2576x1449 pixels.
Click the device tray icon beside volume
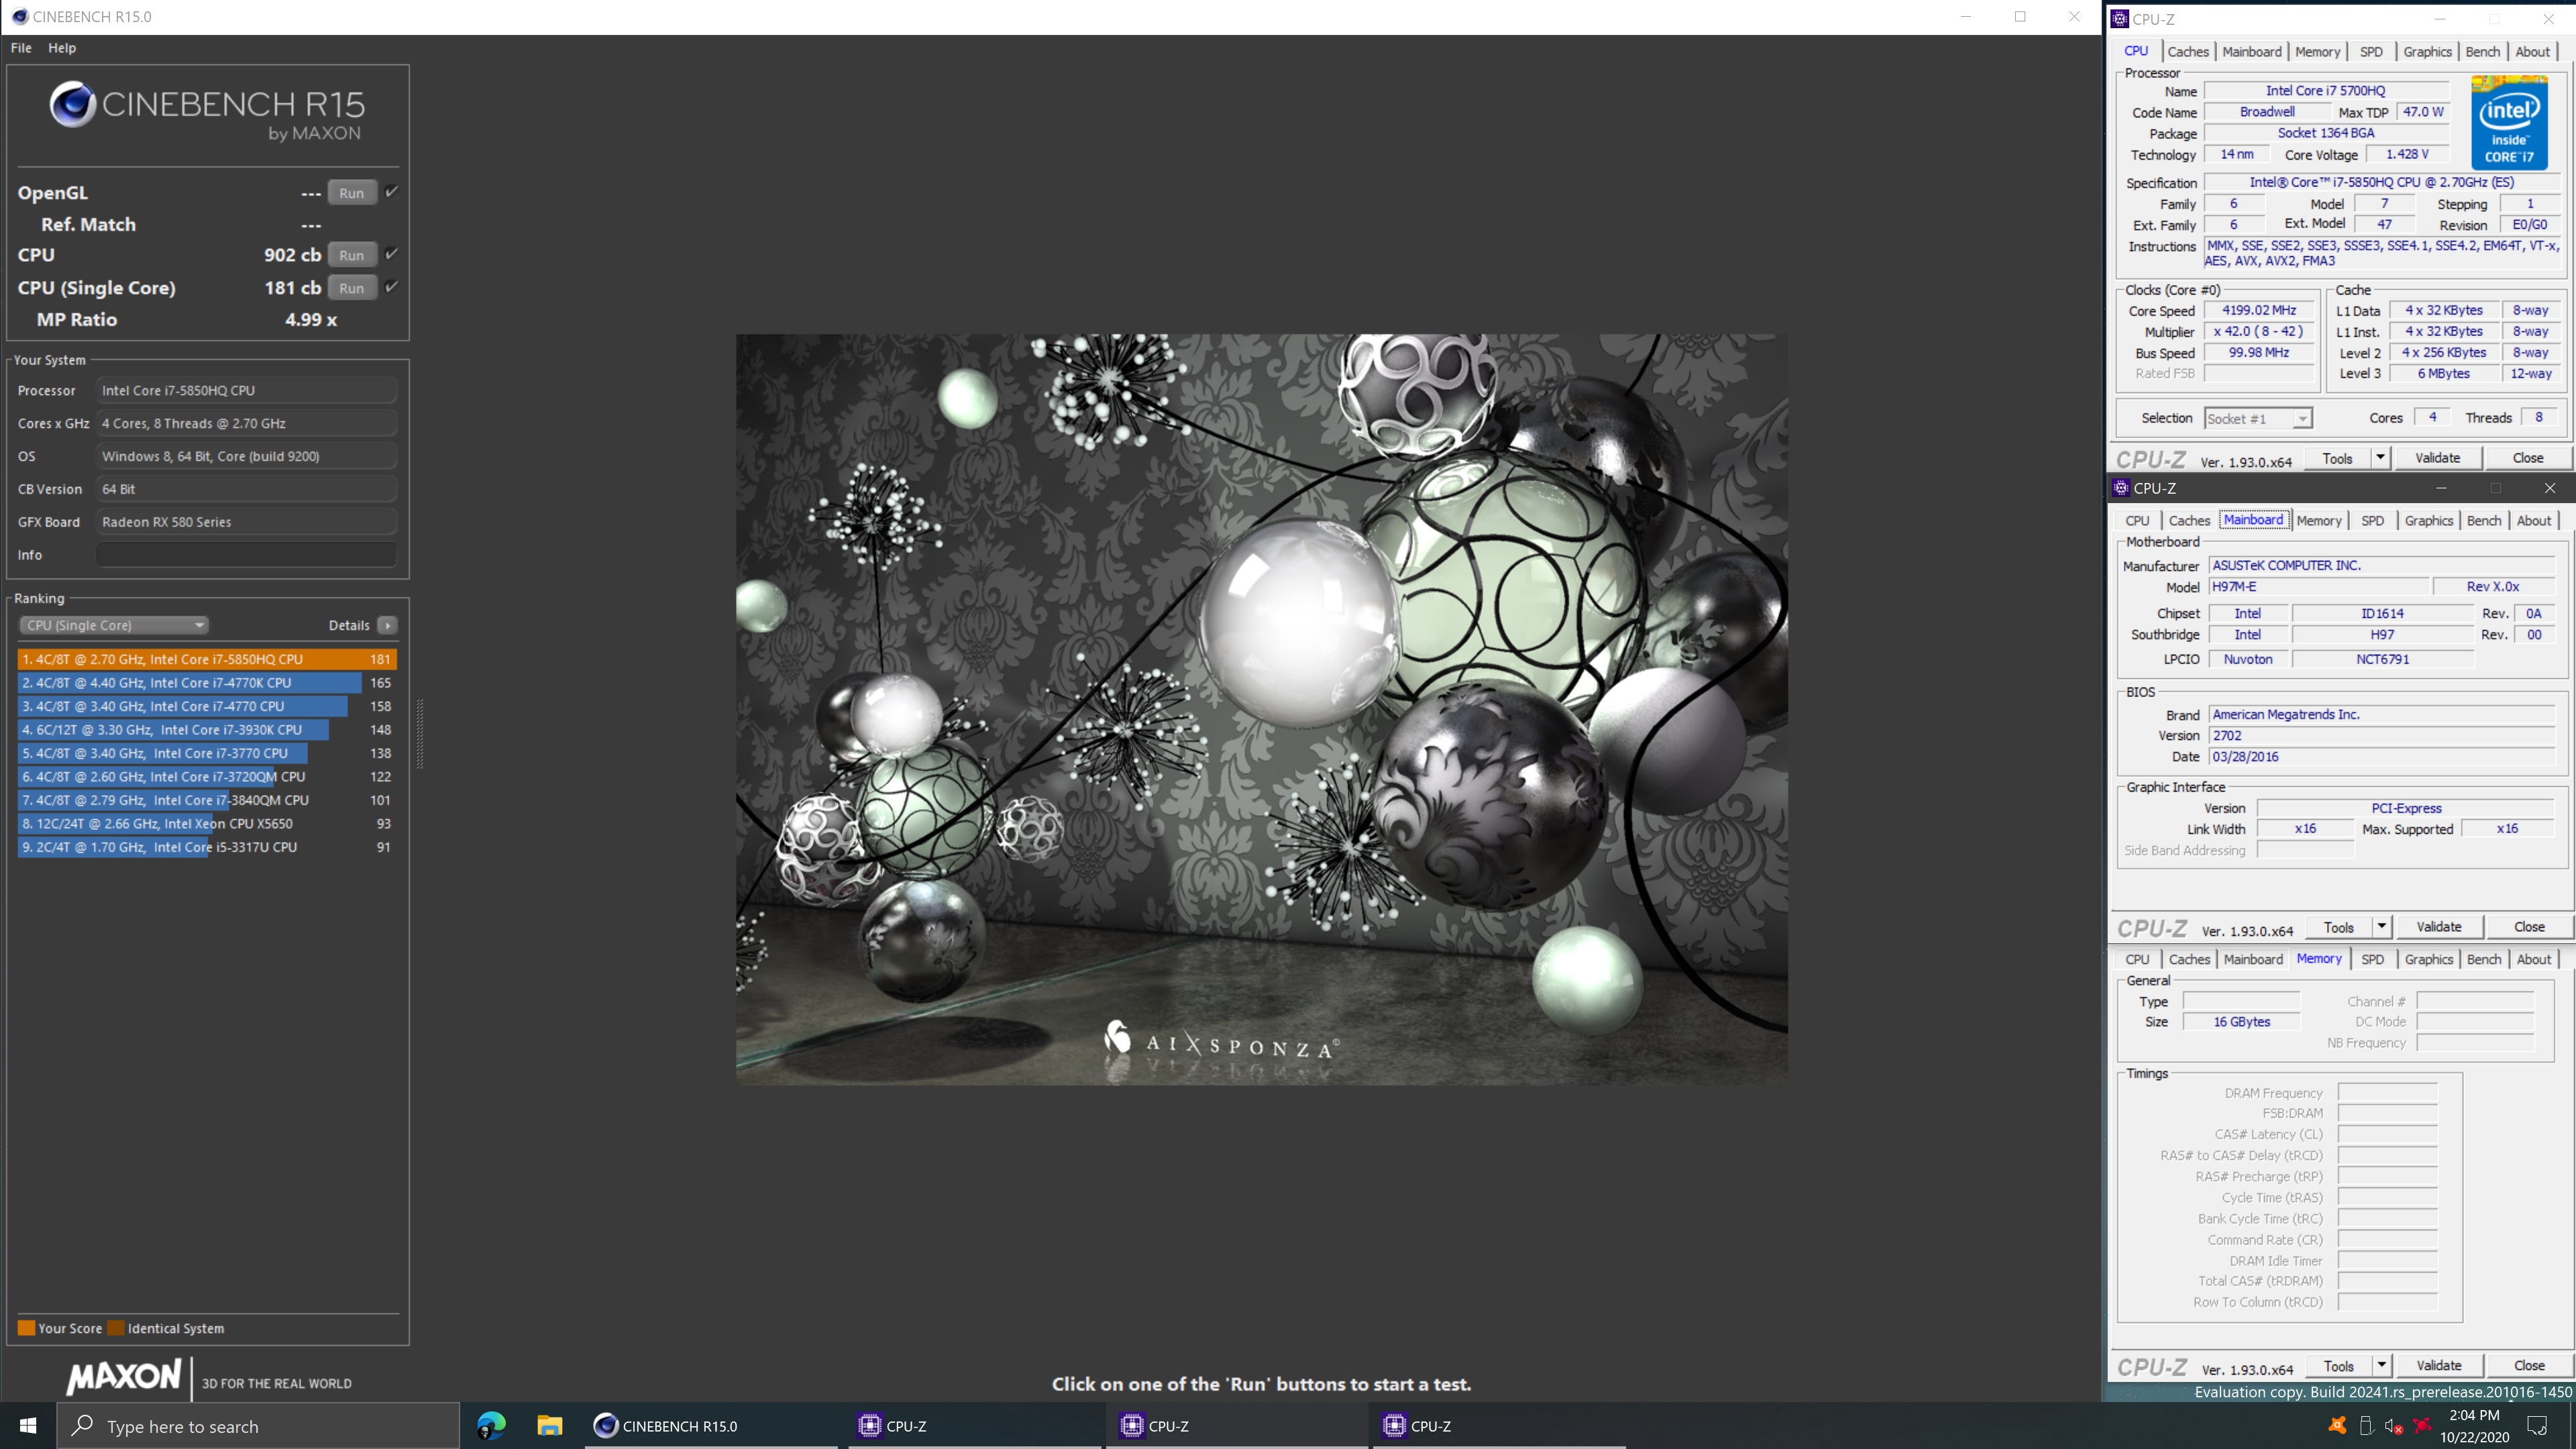(x=2366, y=1426)
